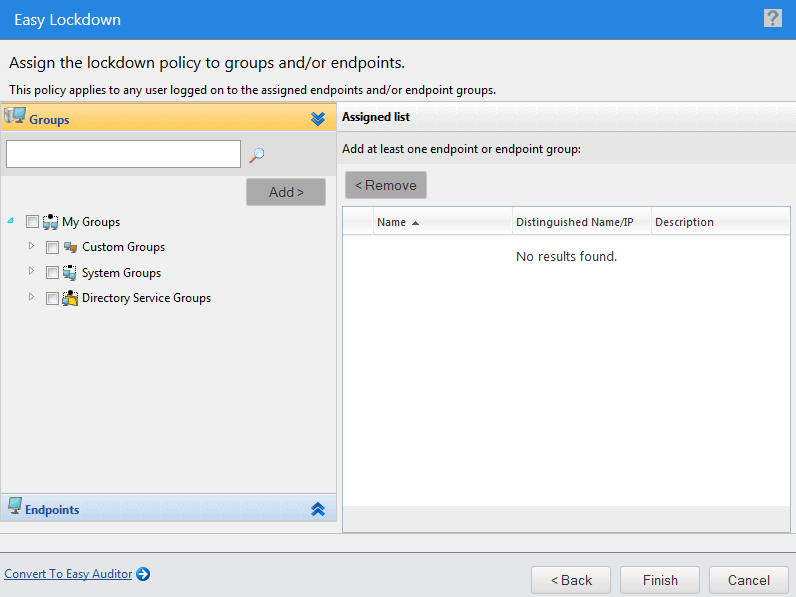Click the Custom Groups icon
Image resolution: width=796 pixels, height=597 pixels.
tap(71, 247)
